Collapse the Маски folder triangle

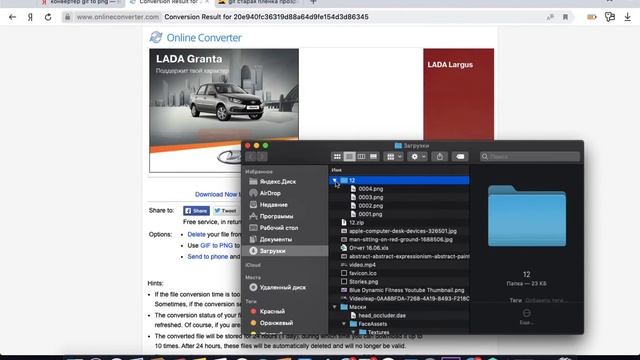coord(334,307)
